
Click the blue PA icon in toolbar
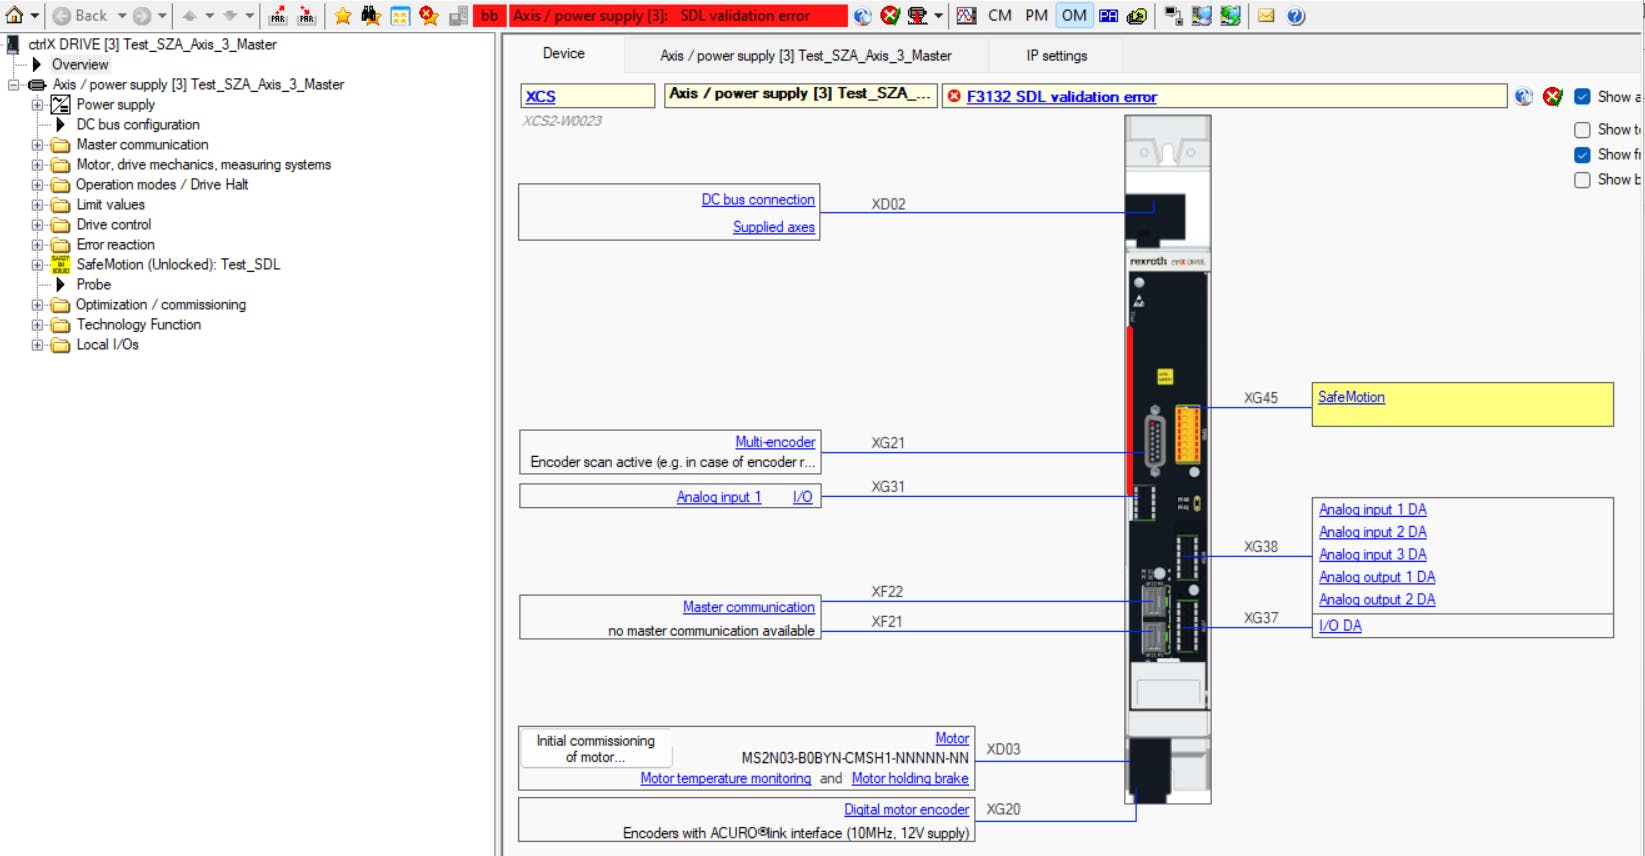tap(1108, 16)
